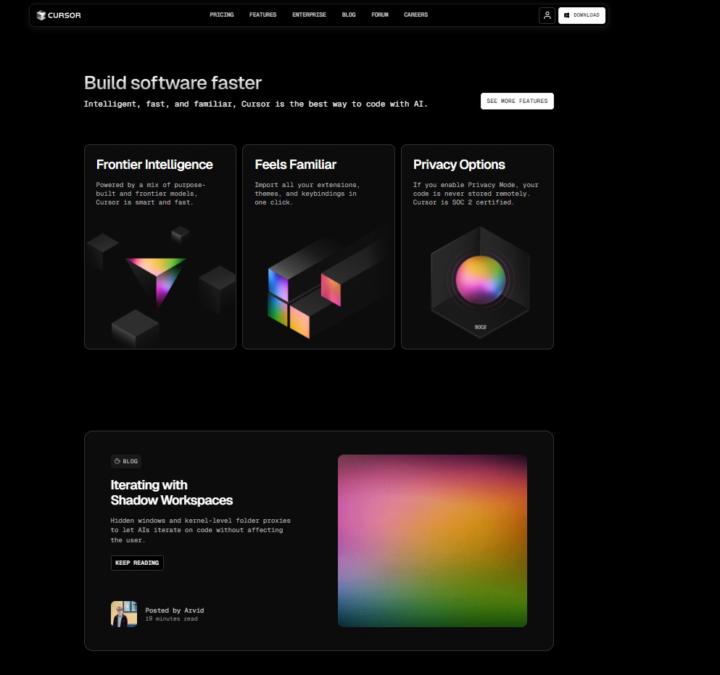Screen dimensions: 720x675
Task: Click Arvid's author avatar photo
Action: coord(124,614)
